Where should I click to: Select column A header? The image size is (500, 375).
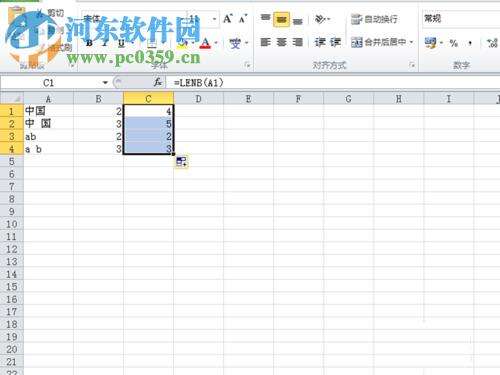49,98
